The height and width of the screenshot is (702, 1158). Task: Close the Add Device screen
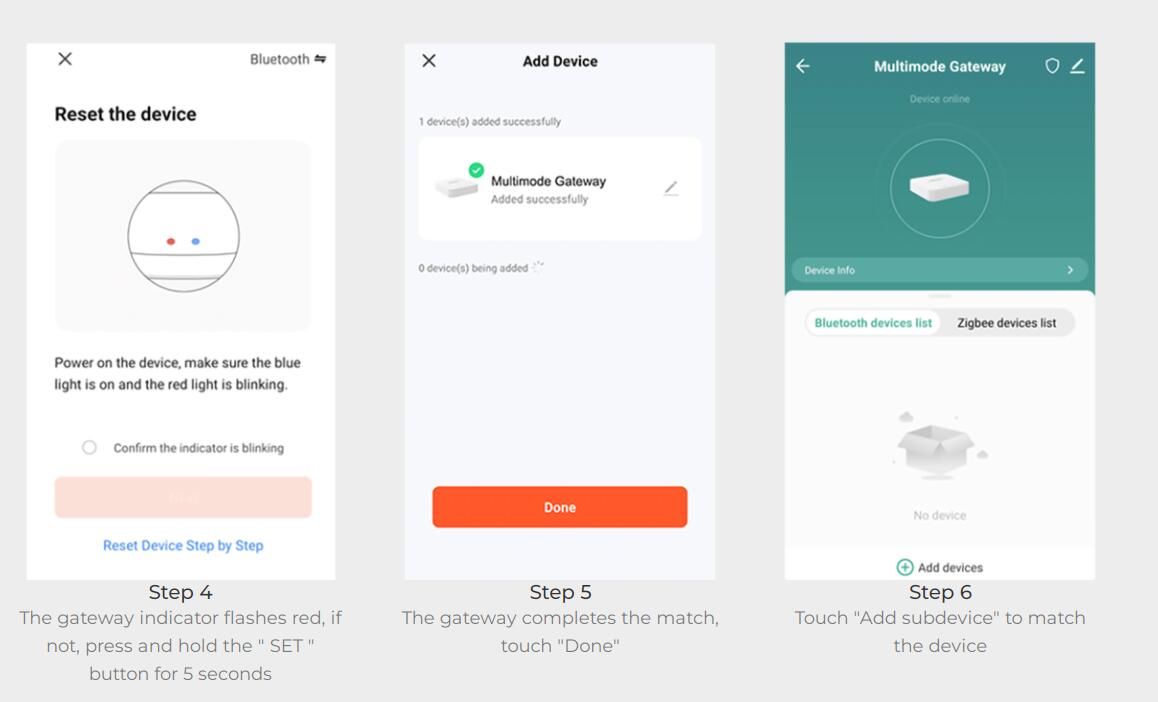coord(429,61)
